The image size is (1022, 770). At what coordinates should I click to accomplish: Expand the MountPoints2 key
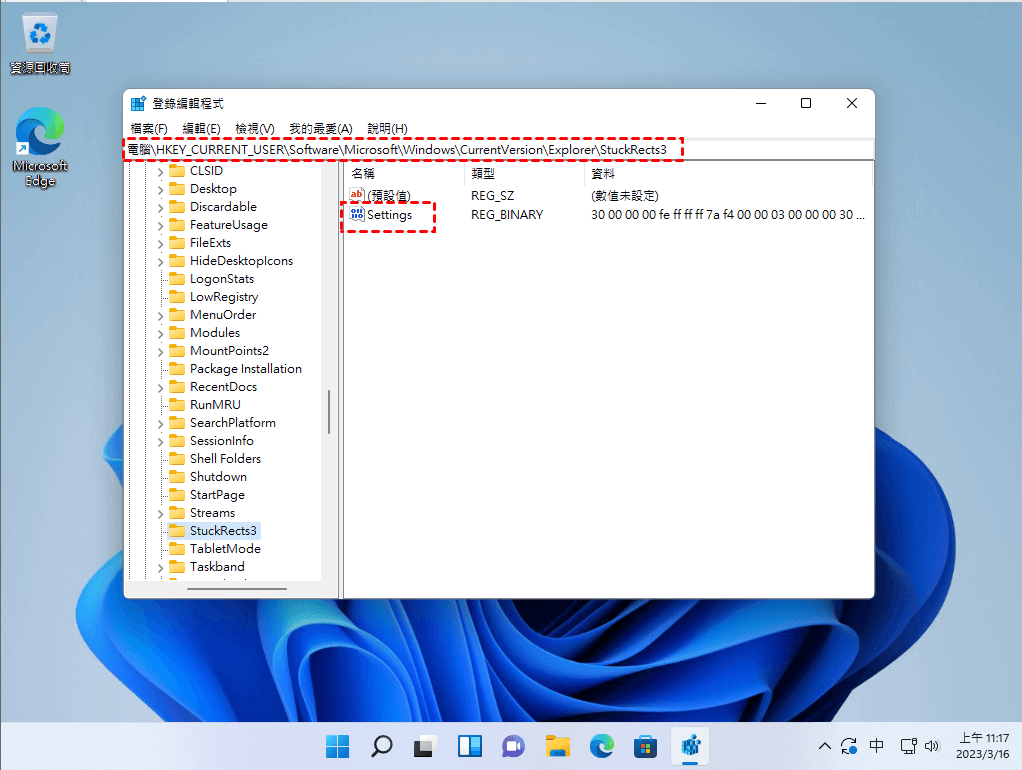pos(160,352)
